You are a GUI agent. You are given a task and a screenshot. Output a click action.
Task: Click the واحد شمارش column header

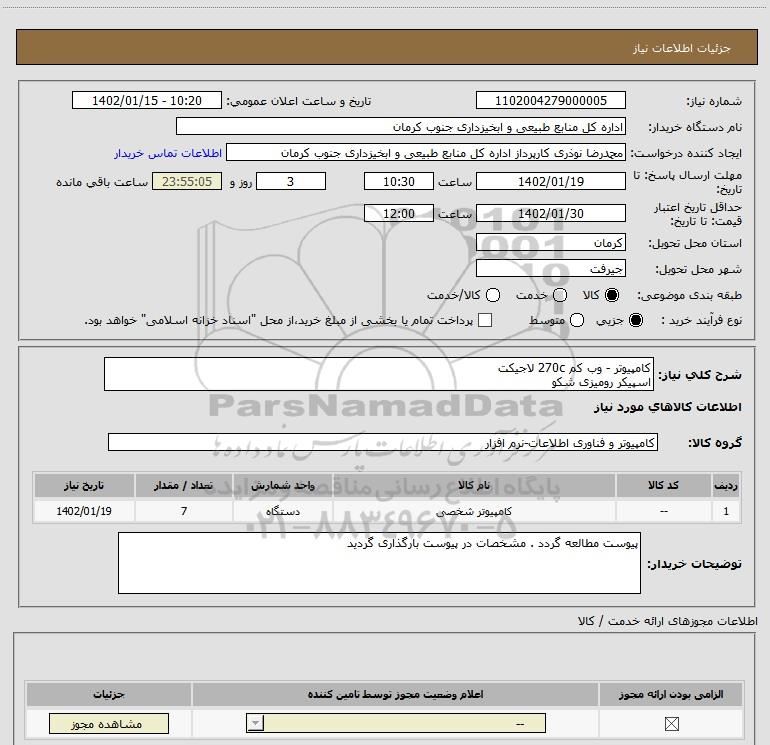pyautogui.click(x=283, y=485)
